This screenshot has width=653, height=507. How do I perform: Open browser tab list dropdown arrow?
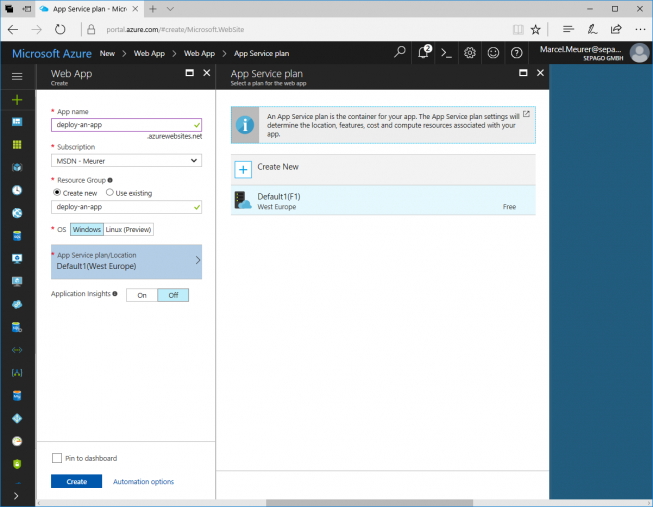click(x=170, y=9)
